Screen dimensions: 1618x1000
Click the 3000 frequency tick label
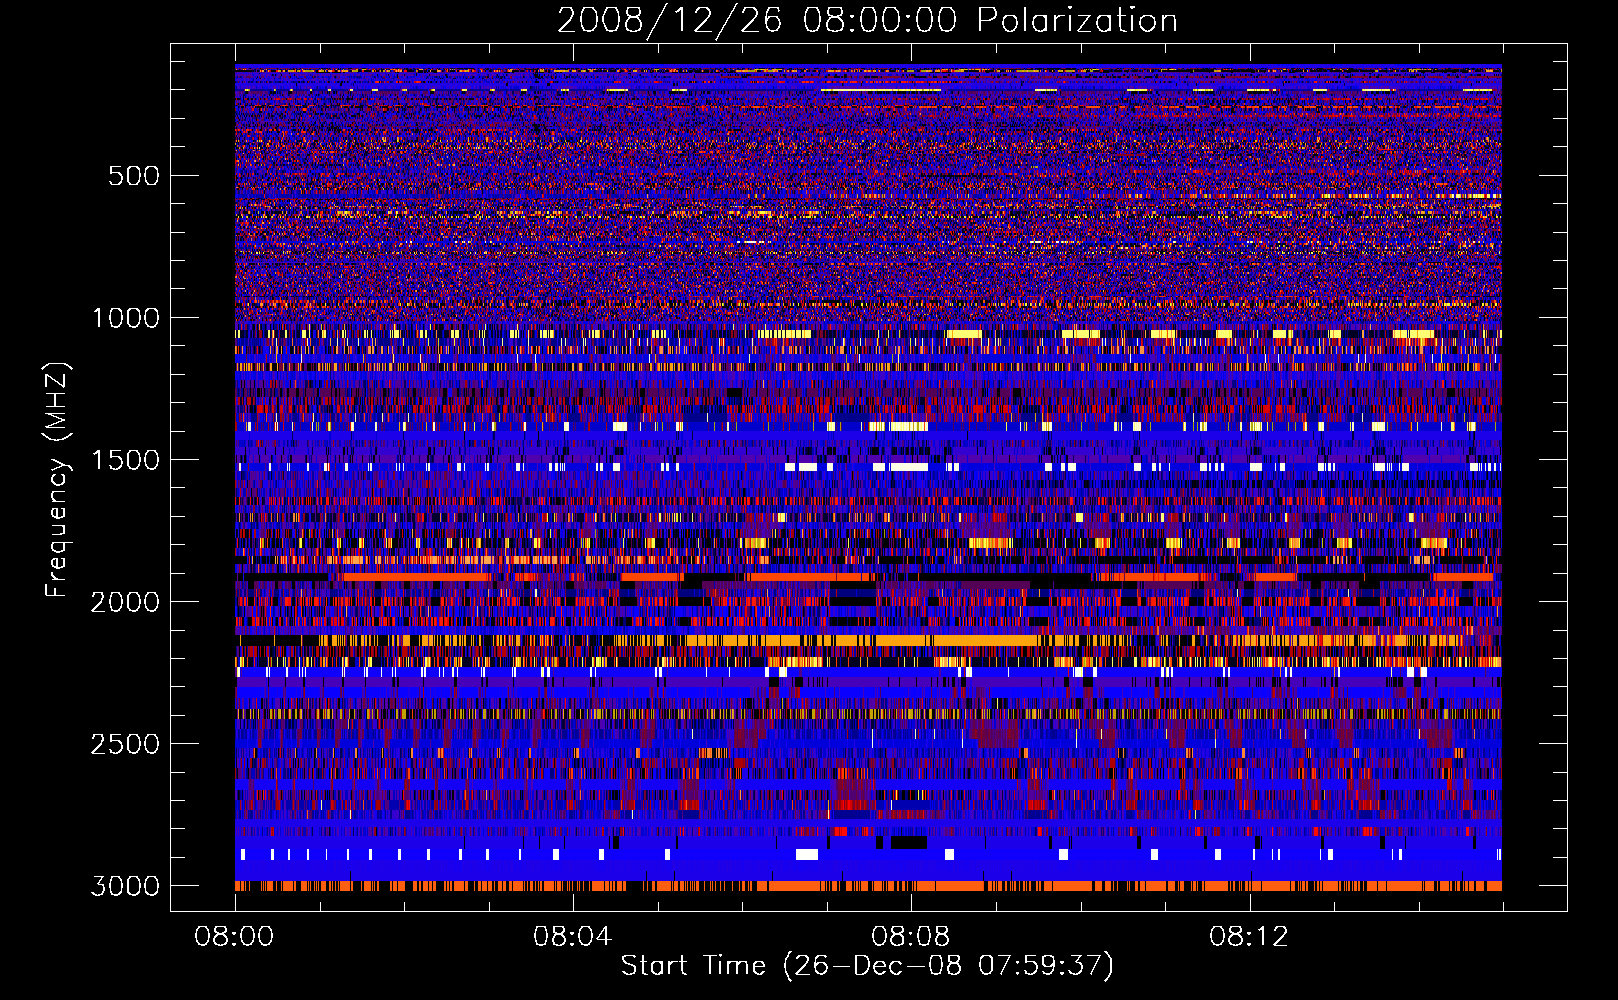pyautogui.click(x=125, y=886)
